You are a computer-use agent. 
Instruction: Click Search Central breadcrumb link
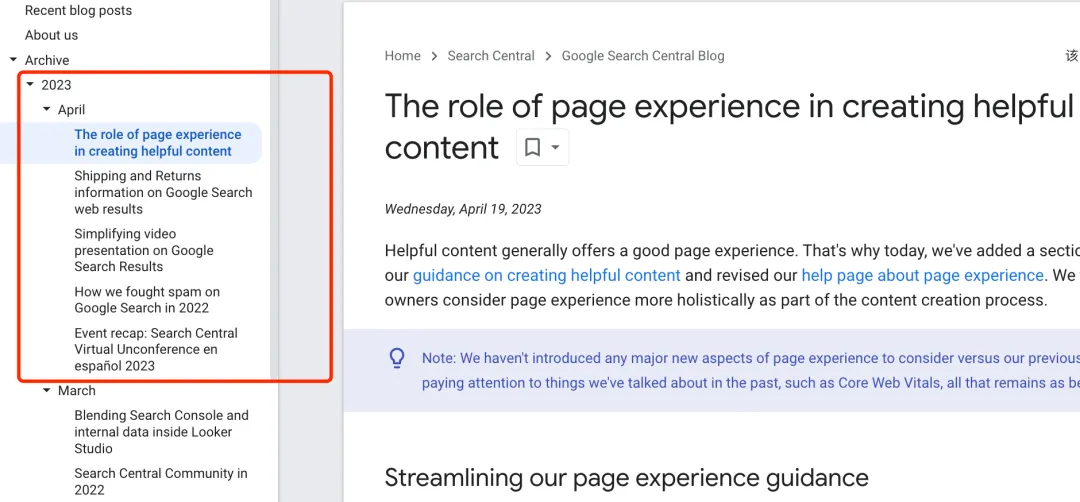click(x=491, y=56)
